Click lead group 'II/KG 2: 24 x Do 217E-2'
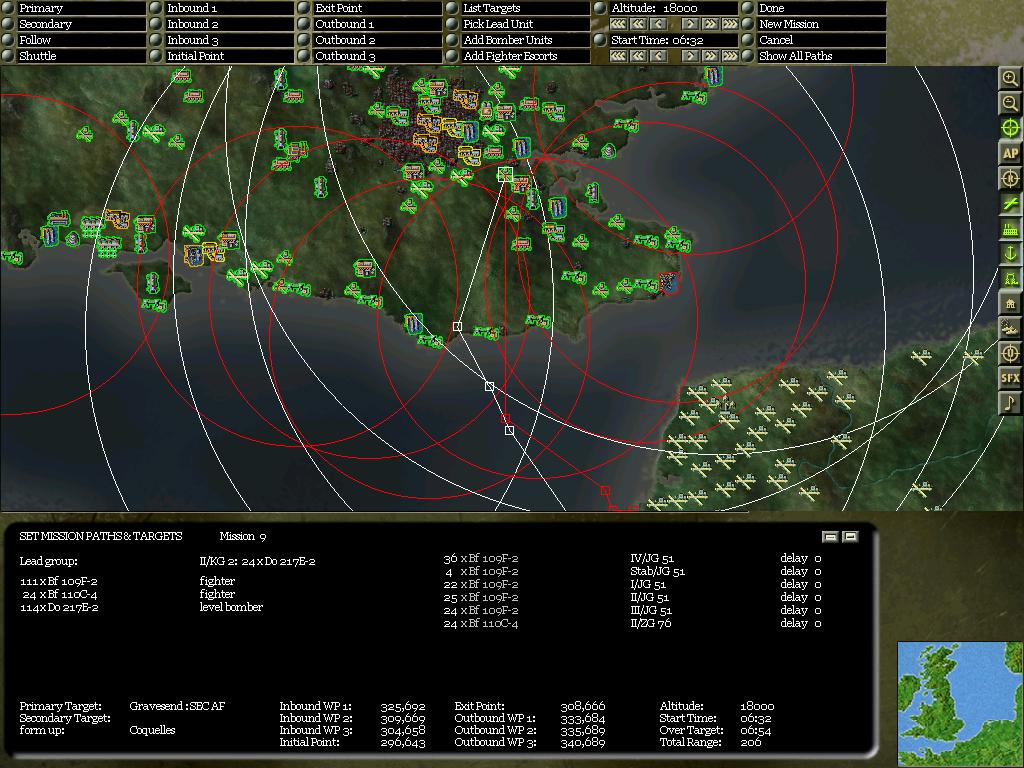This screenshot has height=768, width=1024. (x=257, y=561)
